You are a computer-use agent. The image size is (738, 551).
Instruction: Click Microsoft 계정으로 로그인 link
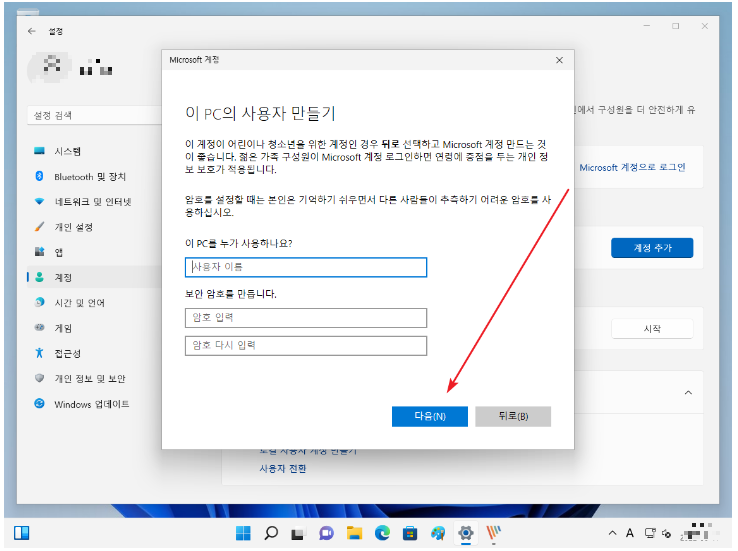coord(632,168)
